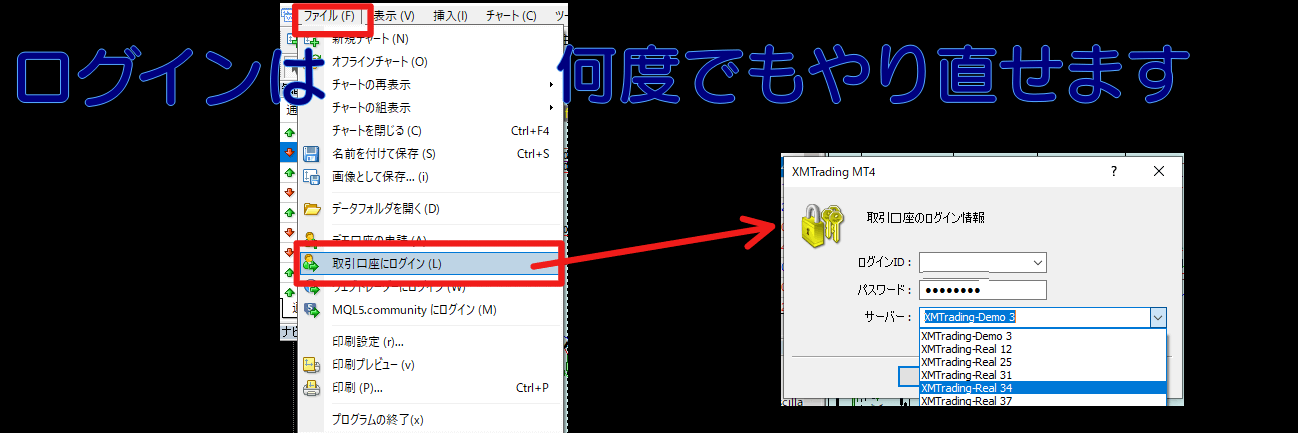Open the 表示 (V) menu

click(393, 16)
